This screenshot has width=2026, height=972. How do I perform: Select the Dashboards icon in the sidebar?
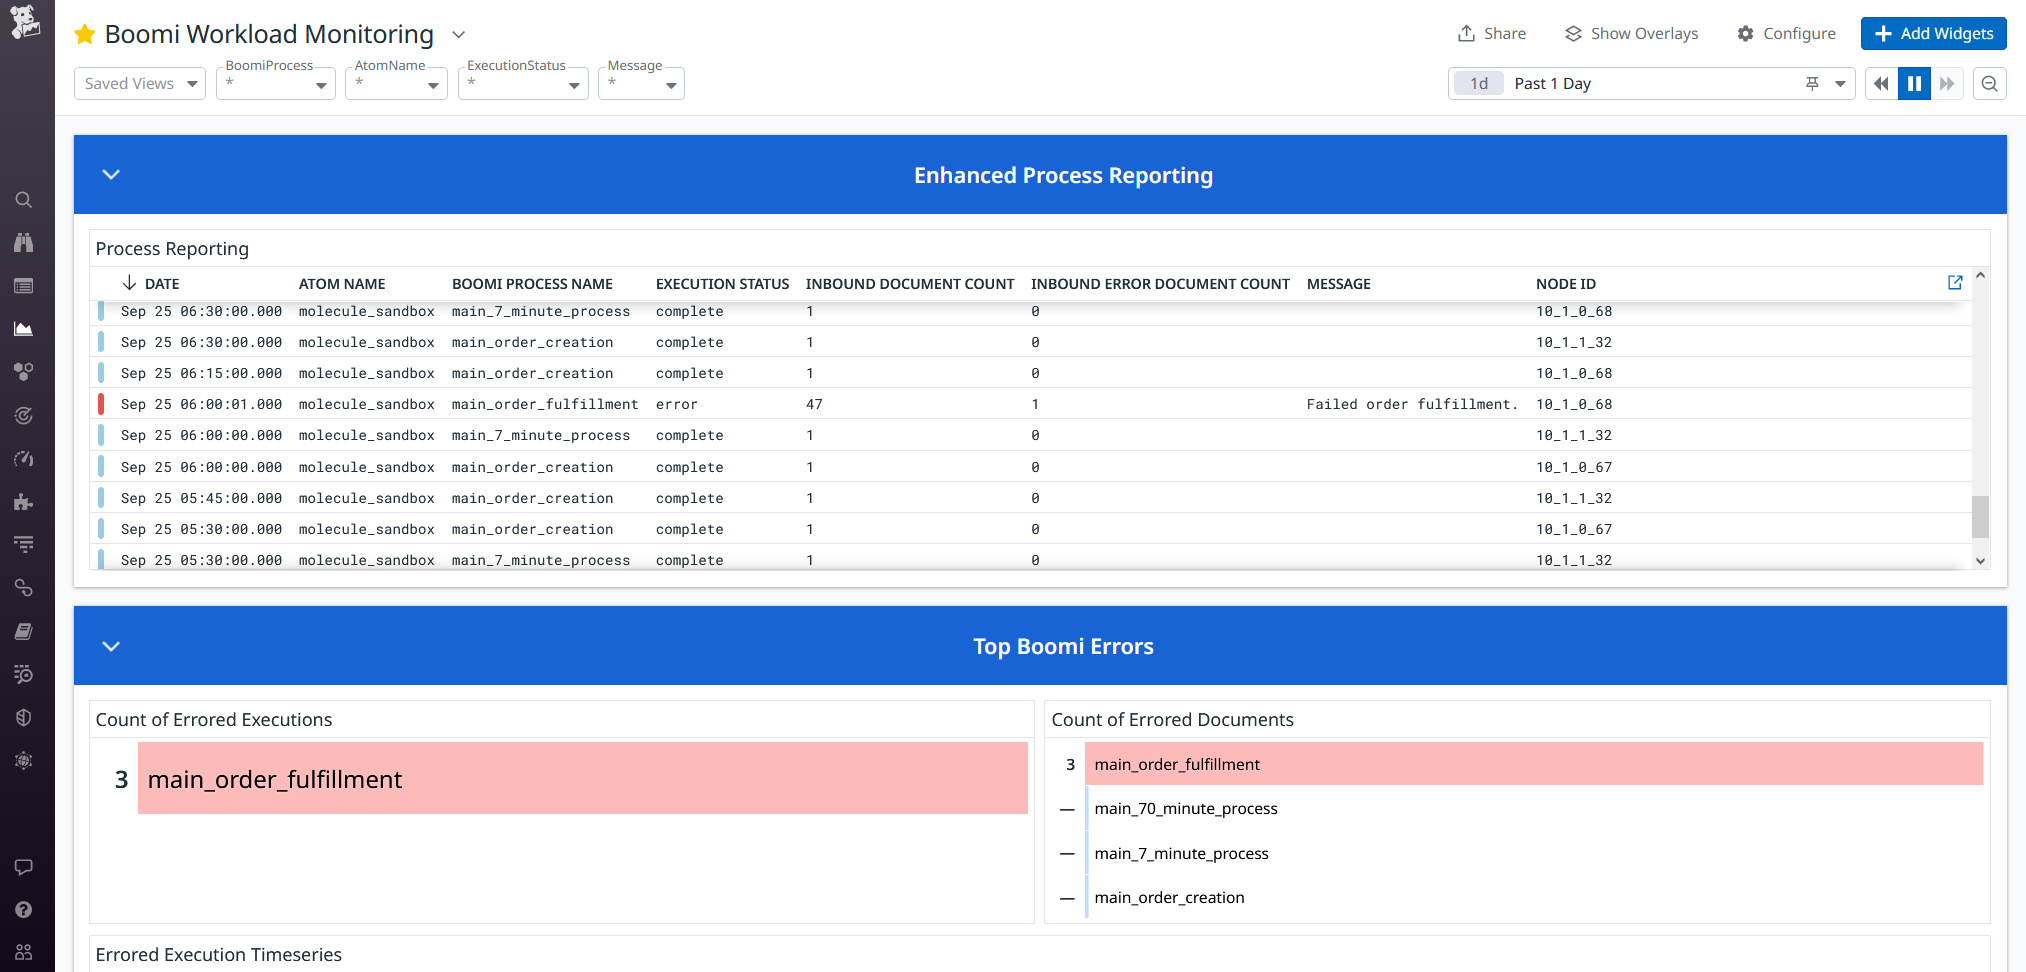(24, 328)
